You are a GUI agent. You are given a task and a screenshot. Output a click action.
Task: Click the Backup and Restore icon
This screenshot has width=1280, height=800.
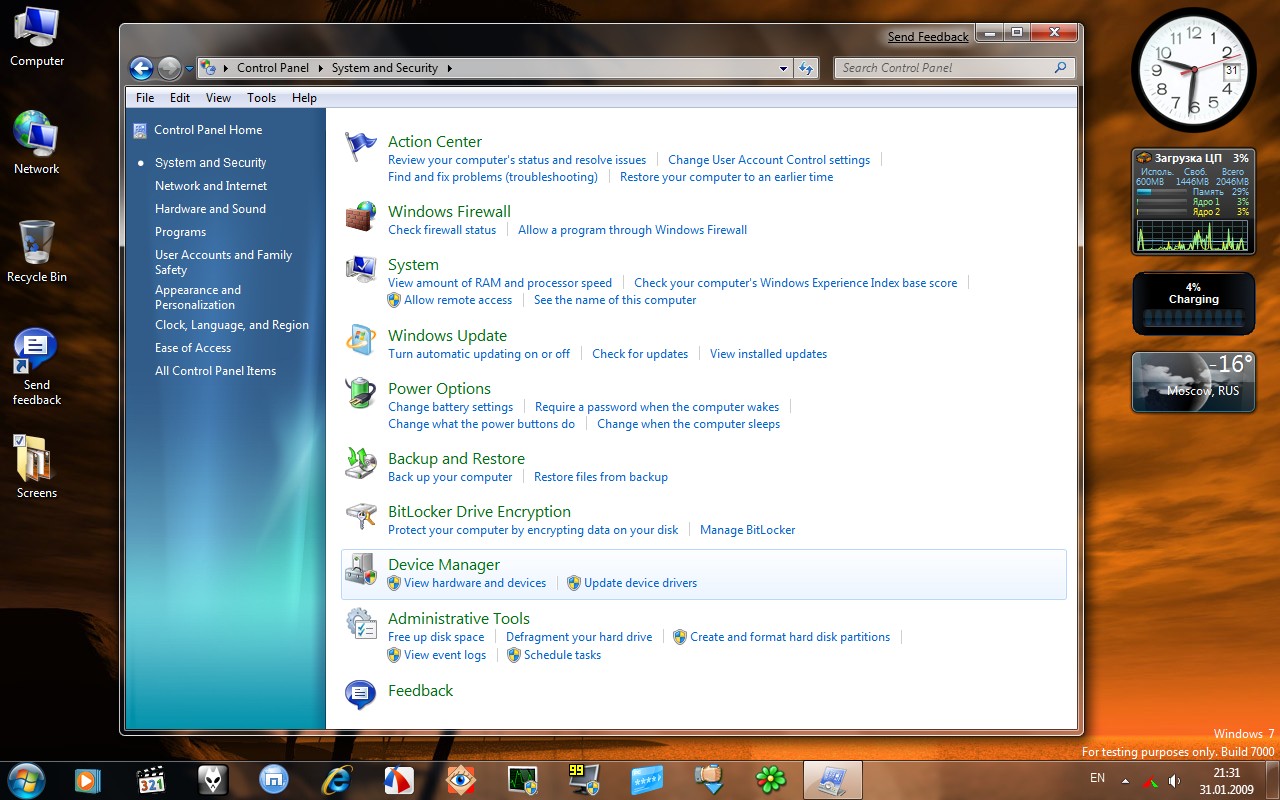360,463
